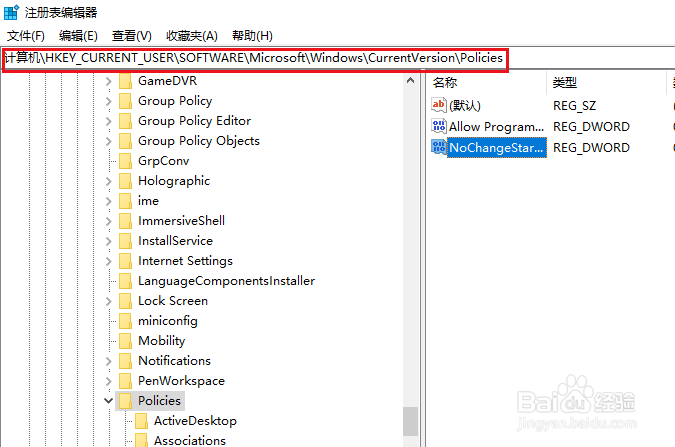Image resolution: width=675 pixels, height=447 pixels.
Task: Expand the ime key
Action: tap(108, 201)
